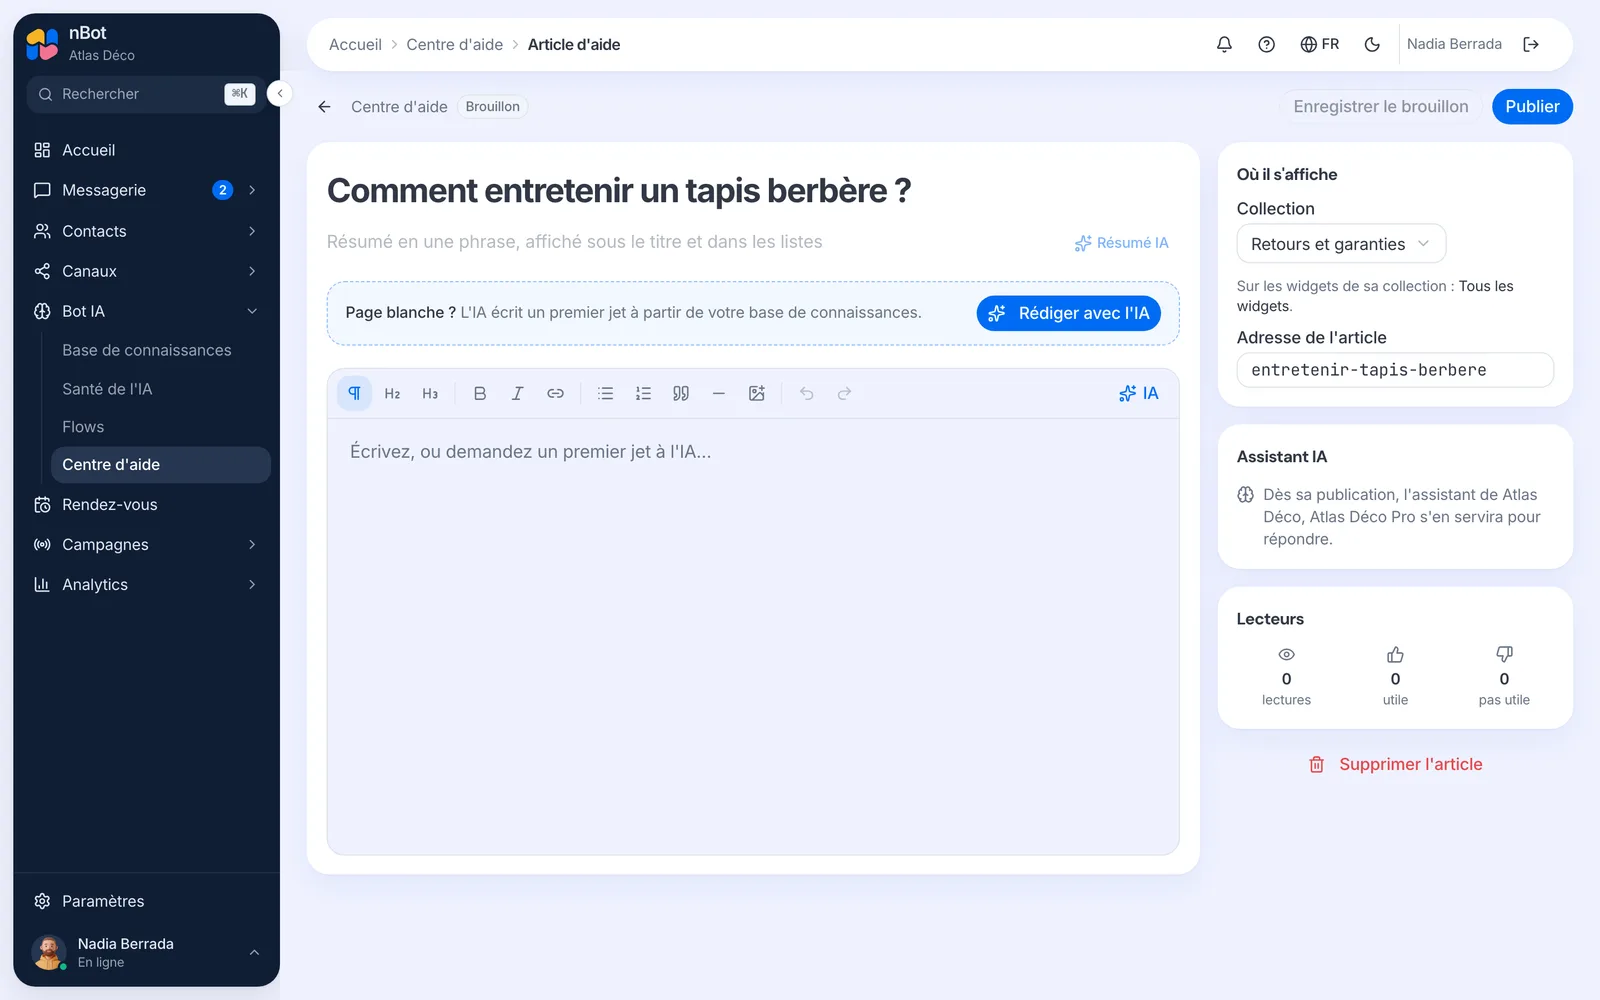Click the Messagerie unread badge 2
Screen dimensions: 1600x1000
click(223, 190)
